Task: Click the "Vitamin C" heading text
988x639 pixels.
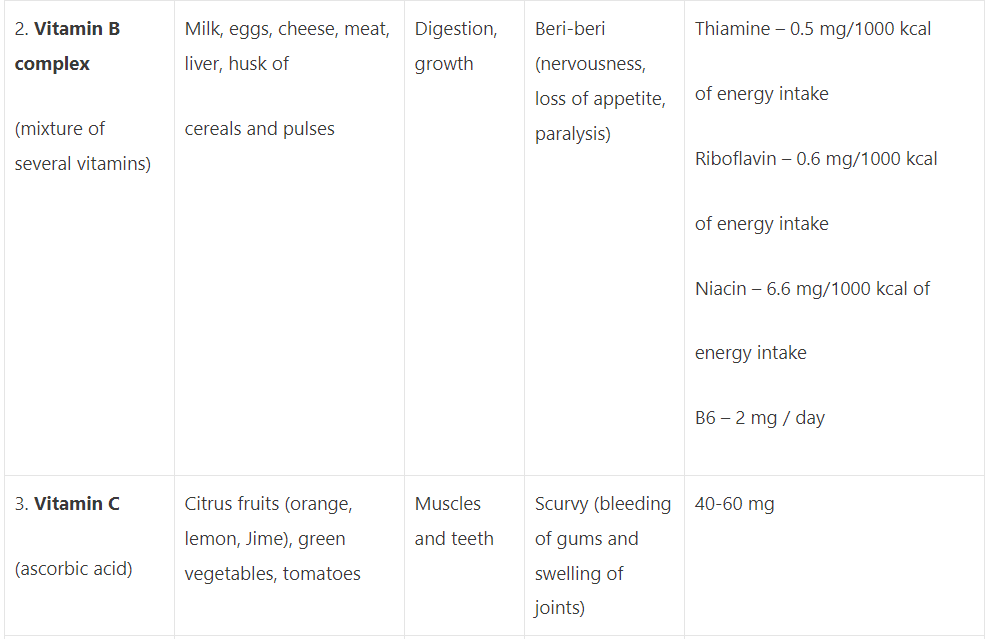Action: point(77,504)
